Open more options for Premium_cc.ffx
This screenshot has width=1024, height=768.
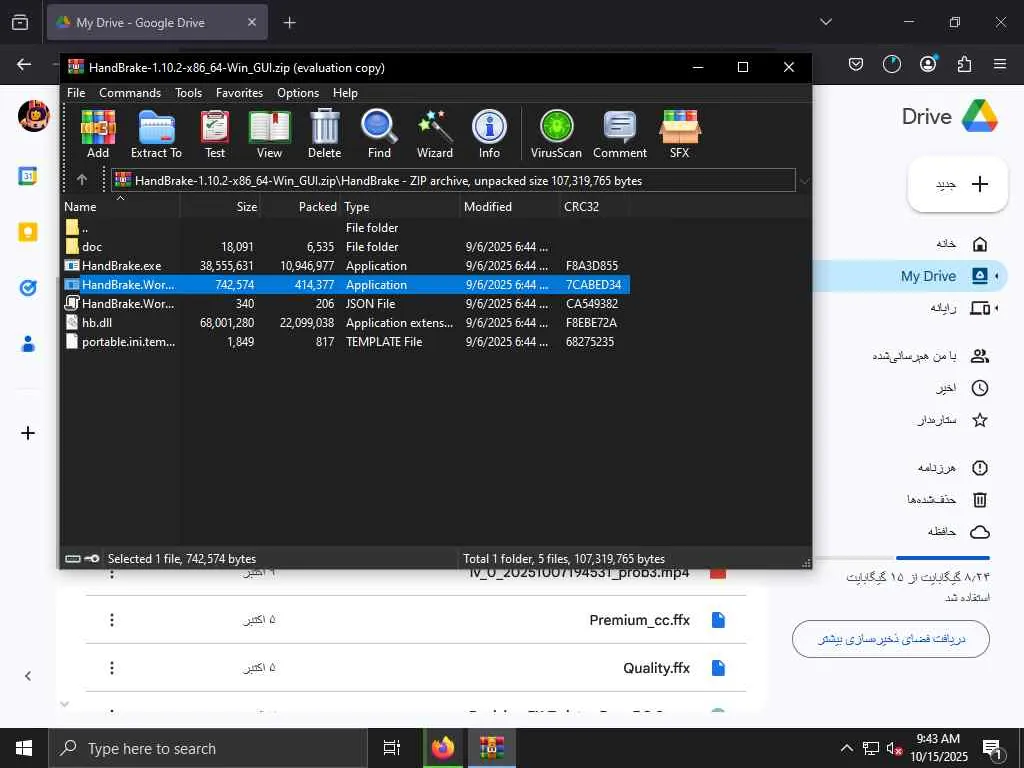(112, 620)
